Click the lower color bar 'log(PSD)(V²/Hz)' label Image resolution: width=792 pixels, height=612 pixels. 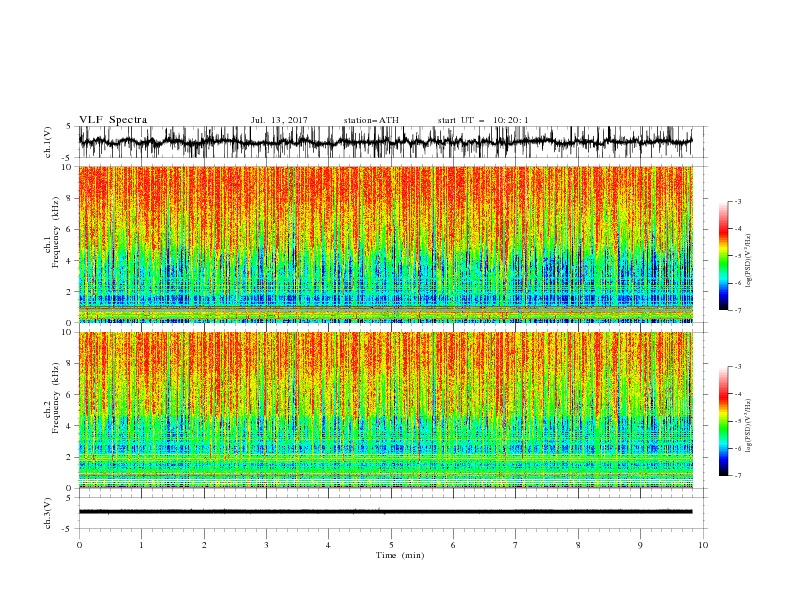coord(749,426)
